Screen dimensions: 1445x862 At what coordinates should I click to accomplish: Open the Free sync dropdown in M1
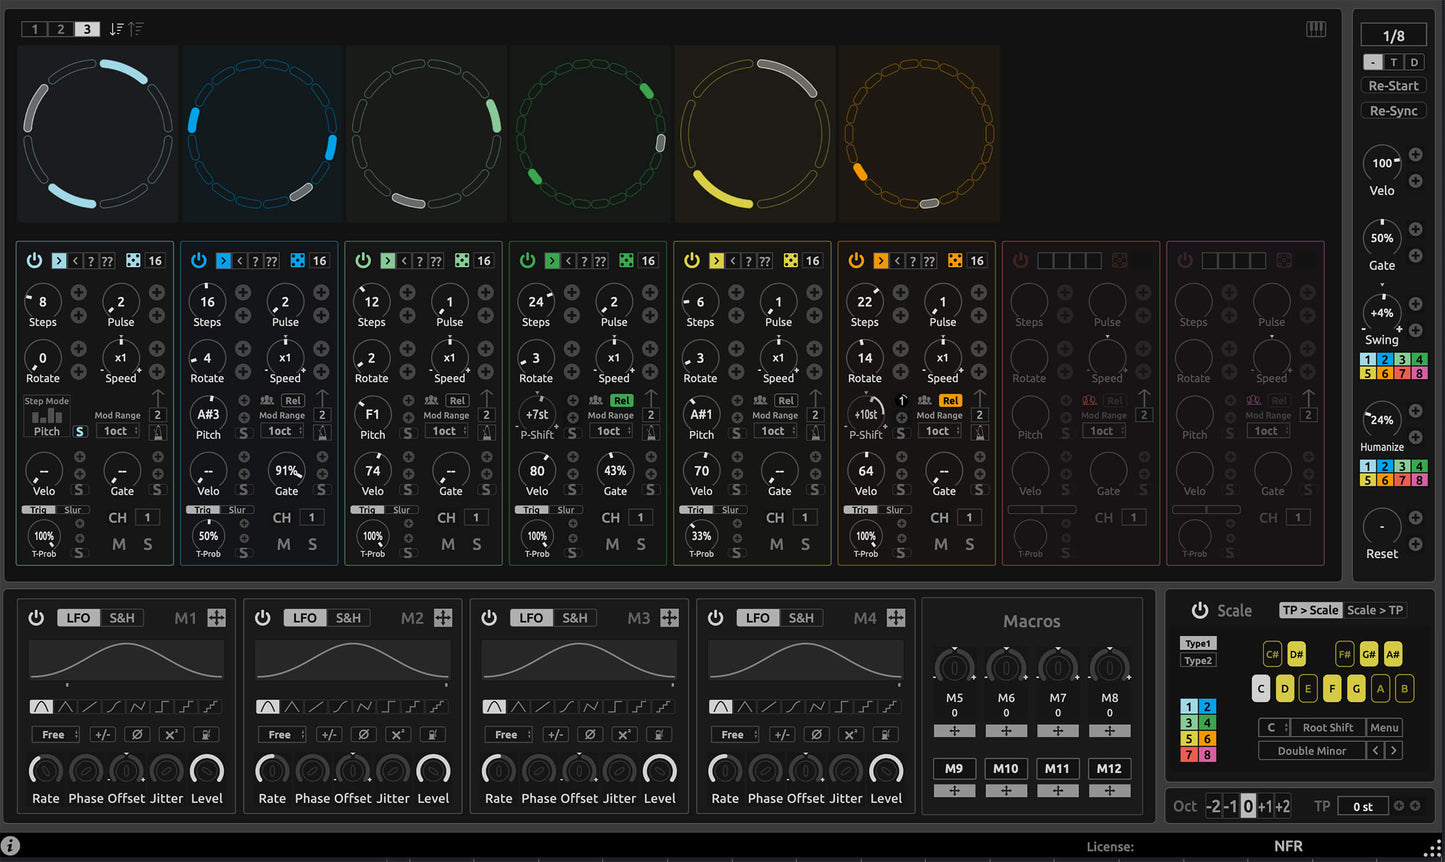point(55,734)
